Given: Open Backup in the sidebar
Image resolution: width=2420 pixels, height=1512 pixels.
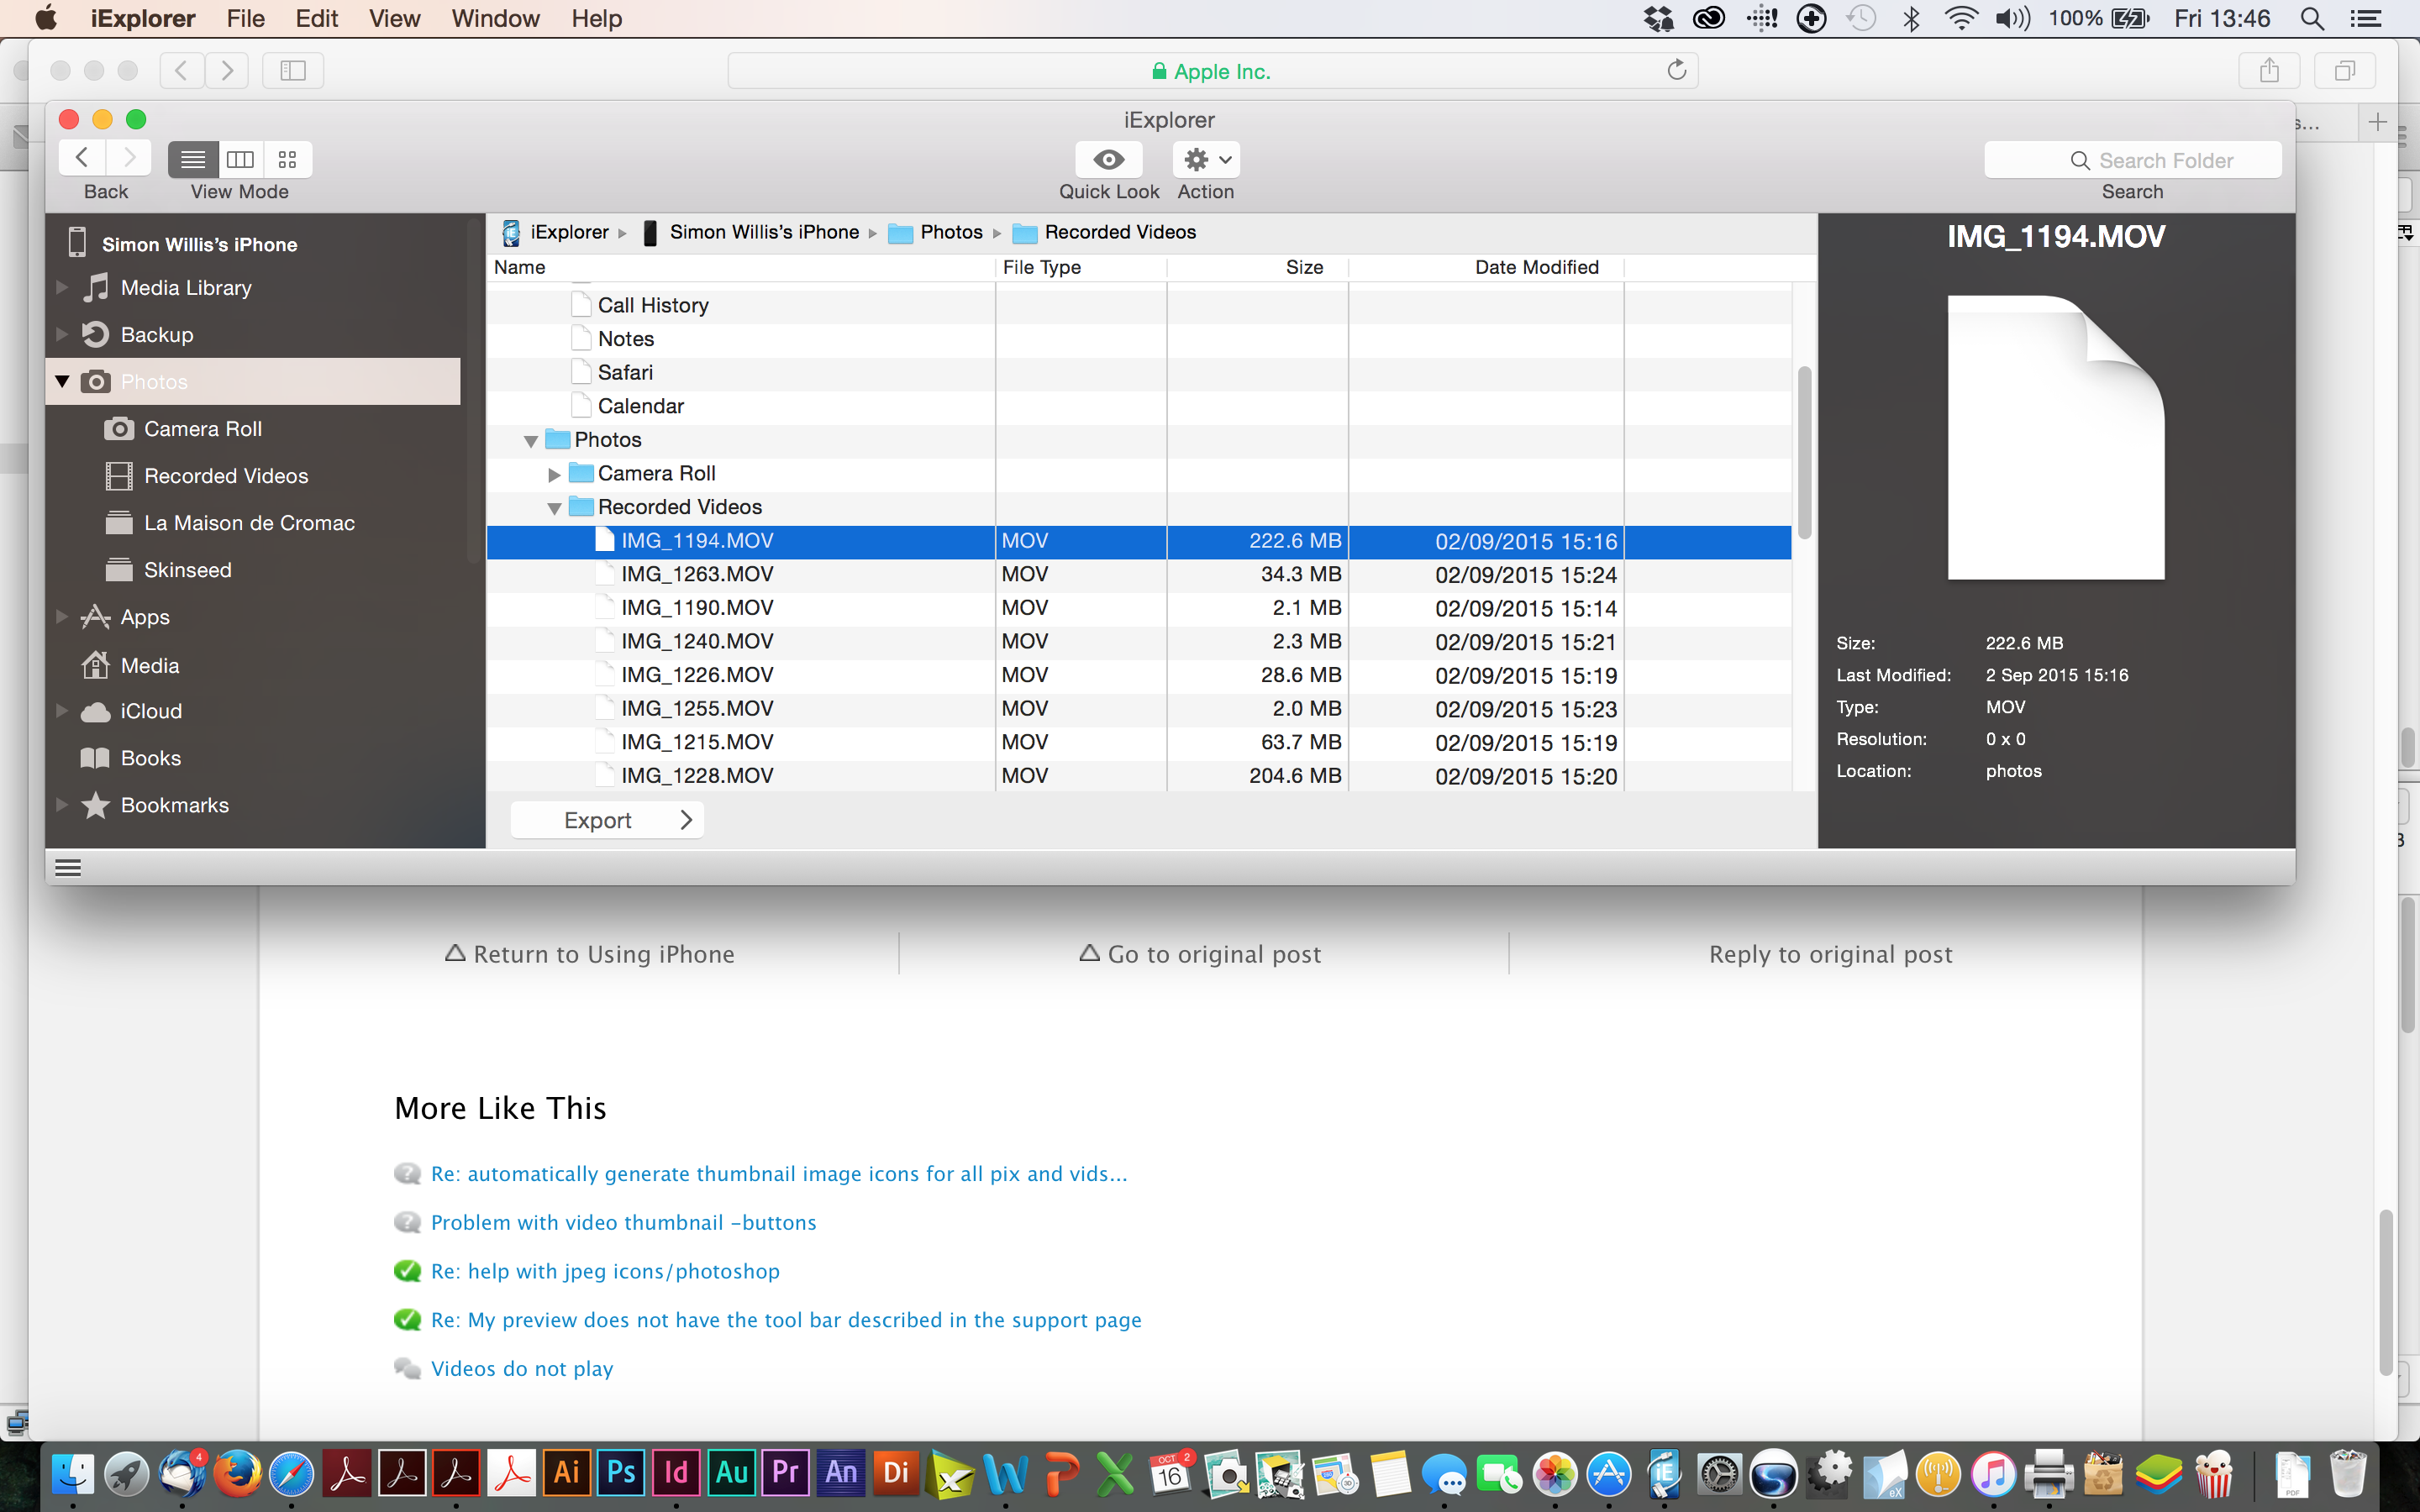Looking at the screenshot, I should [156, 335].
